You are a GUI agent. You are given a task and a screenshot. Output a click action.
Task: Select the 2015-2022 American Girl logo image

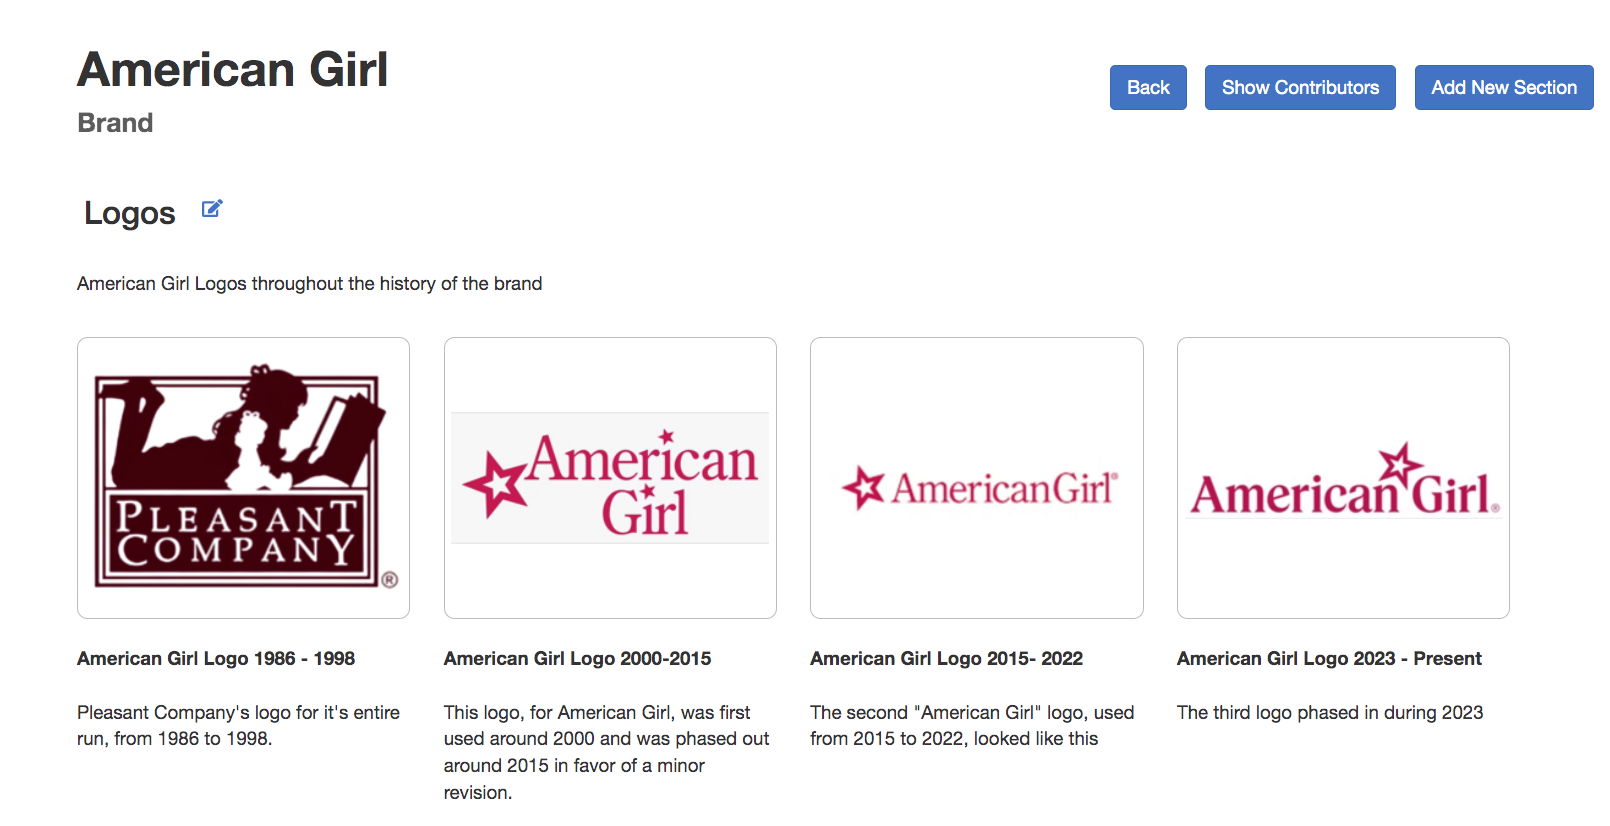point(977,478)
